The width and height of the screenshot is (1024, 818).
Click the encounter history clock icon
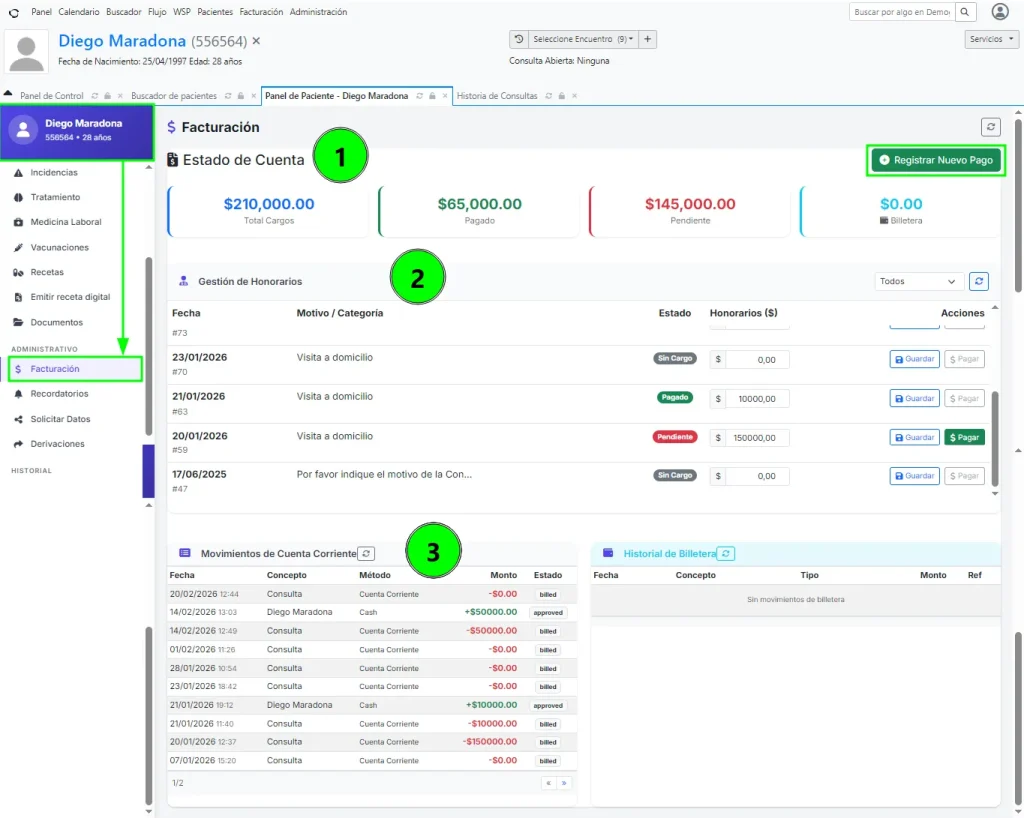(519, 39)
